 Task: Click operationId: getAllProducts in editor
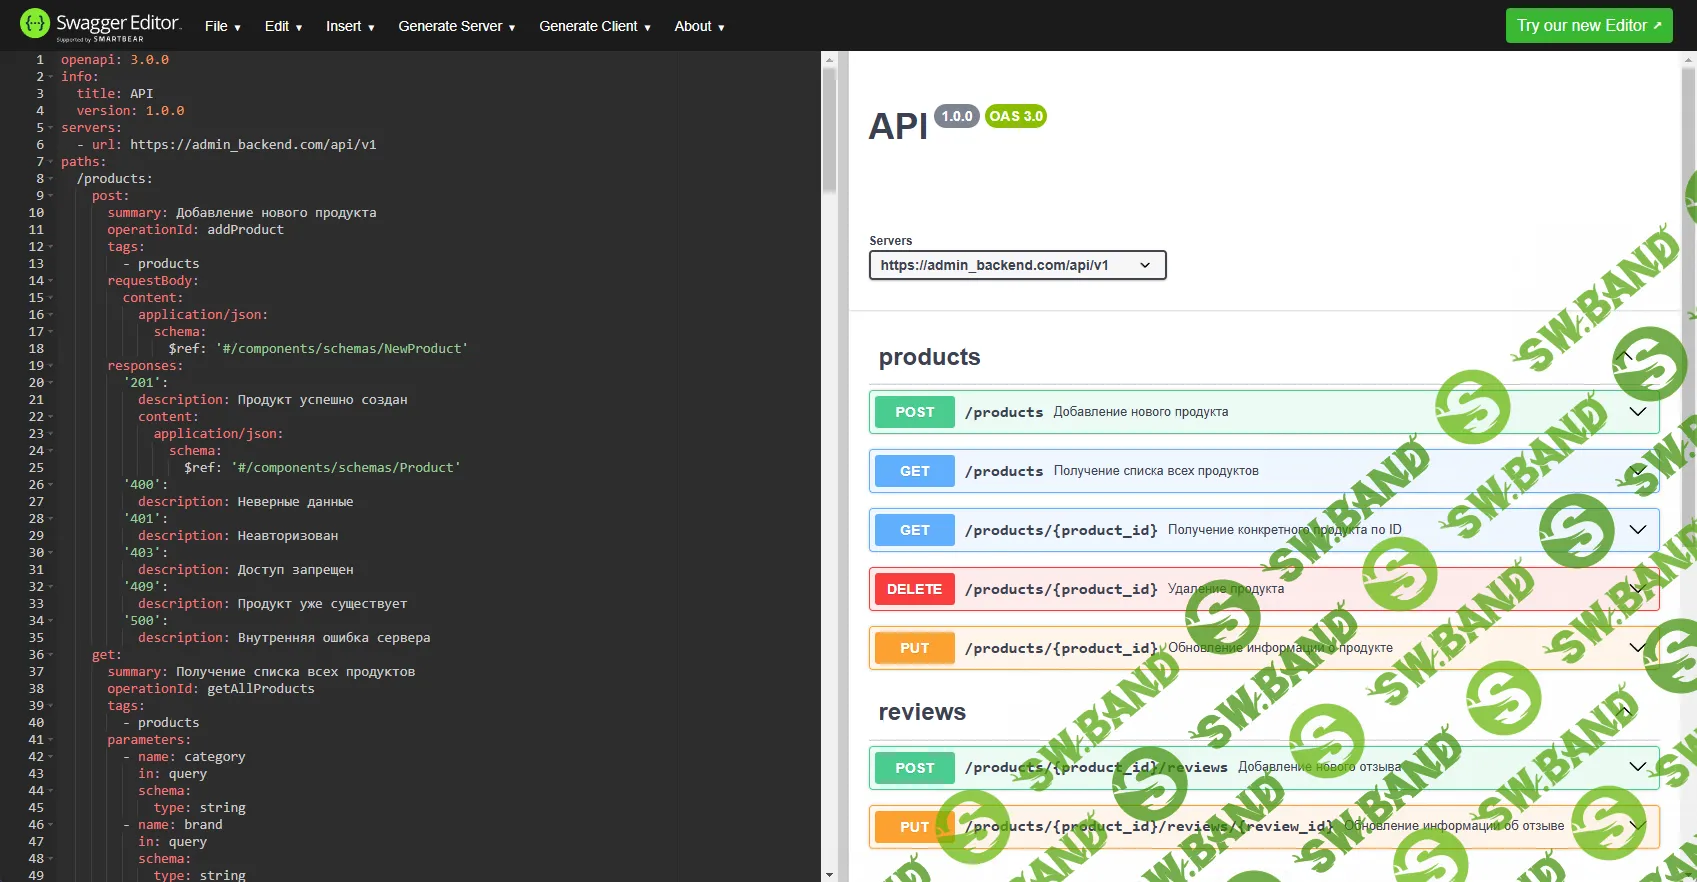coord(211,689)
